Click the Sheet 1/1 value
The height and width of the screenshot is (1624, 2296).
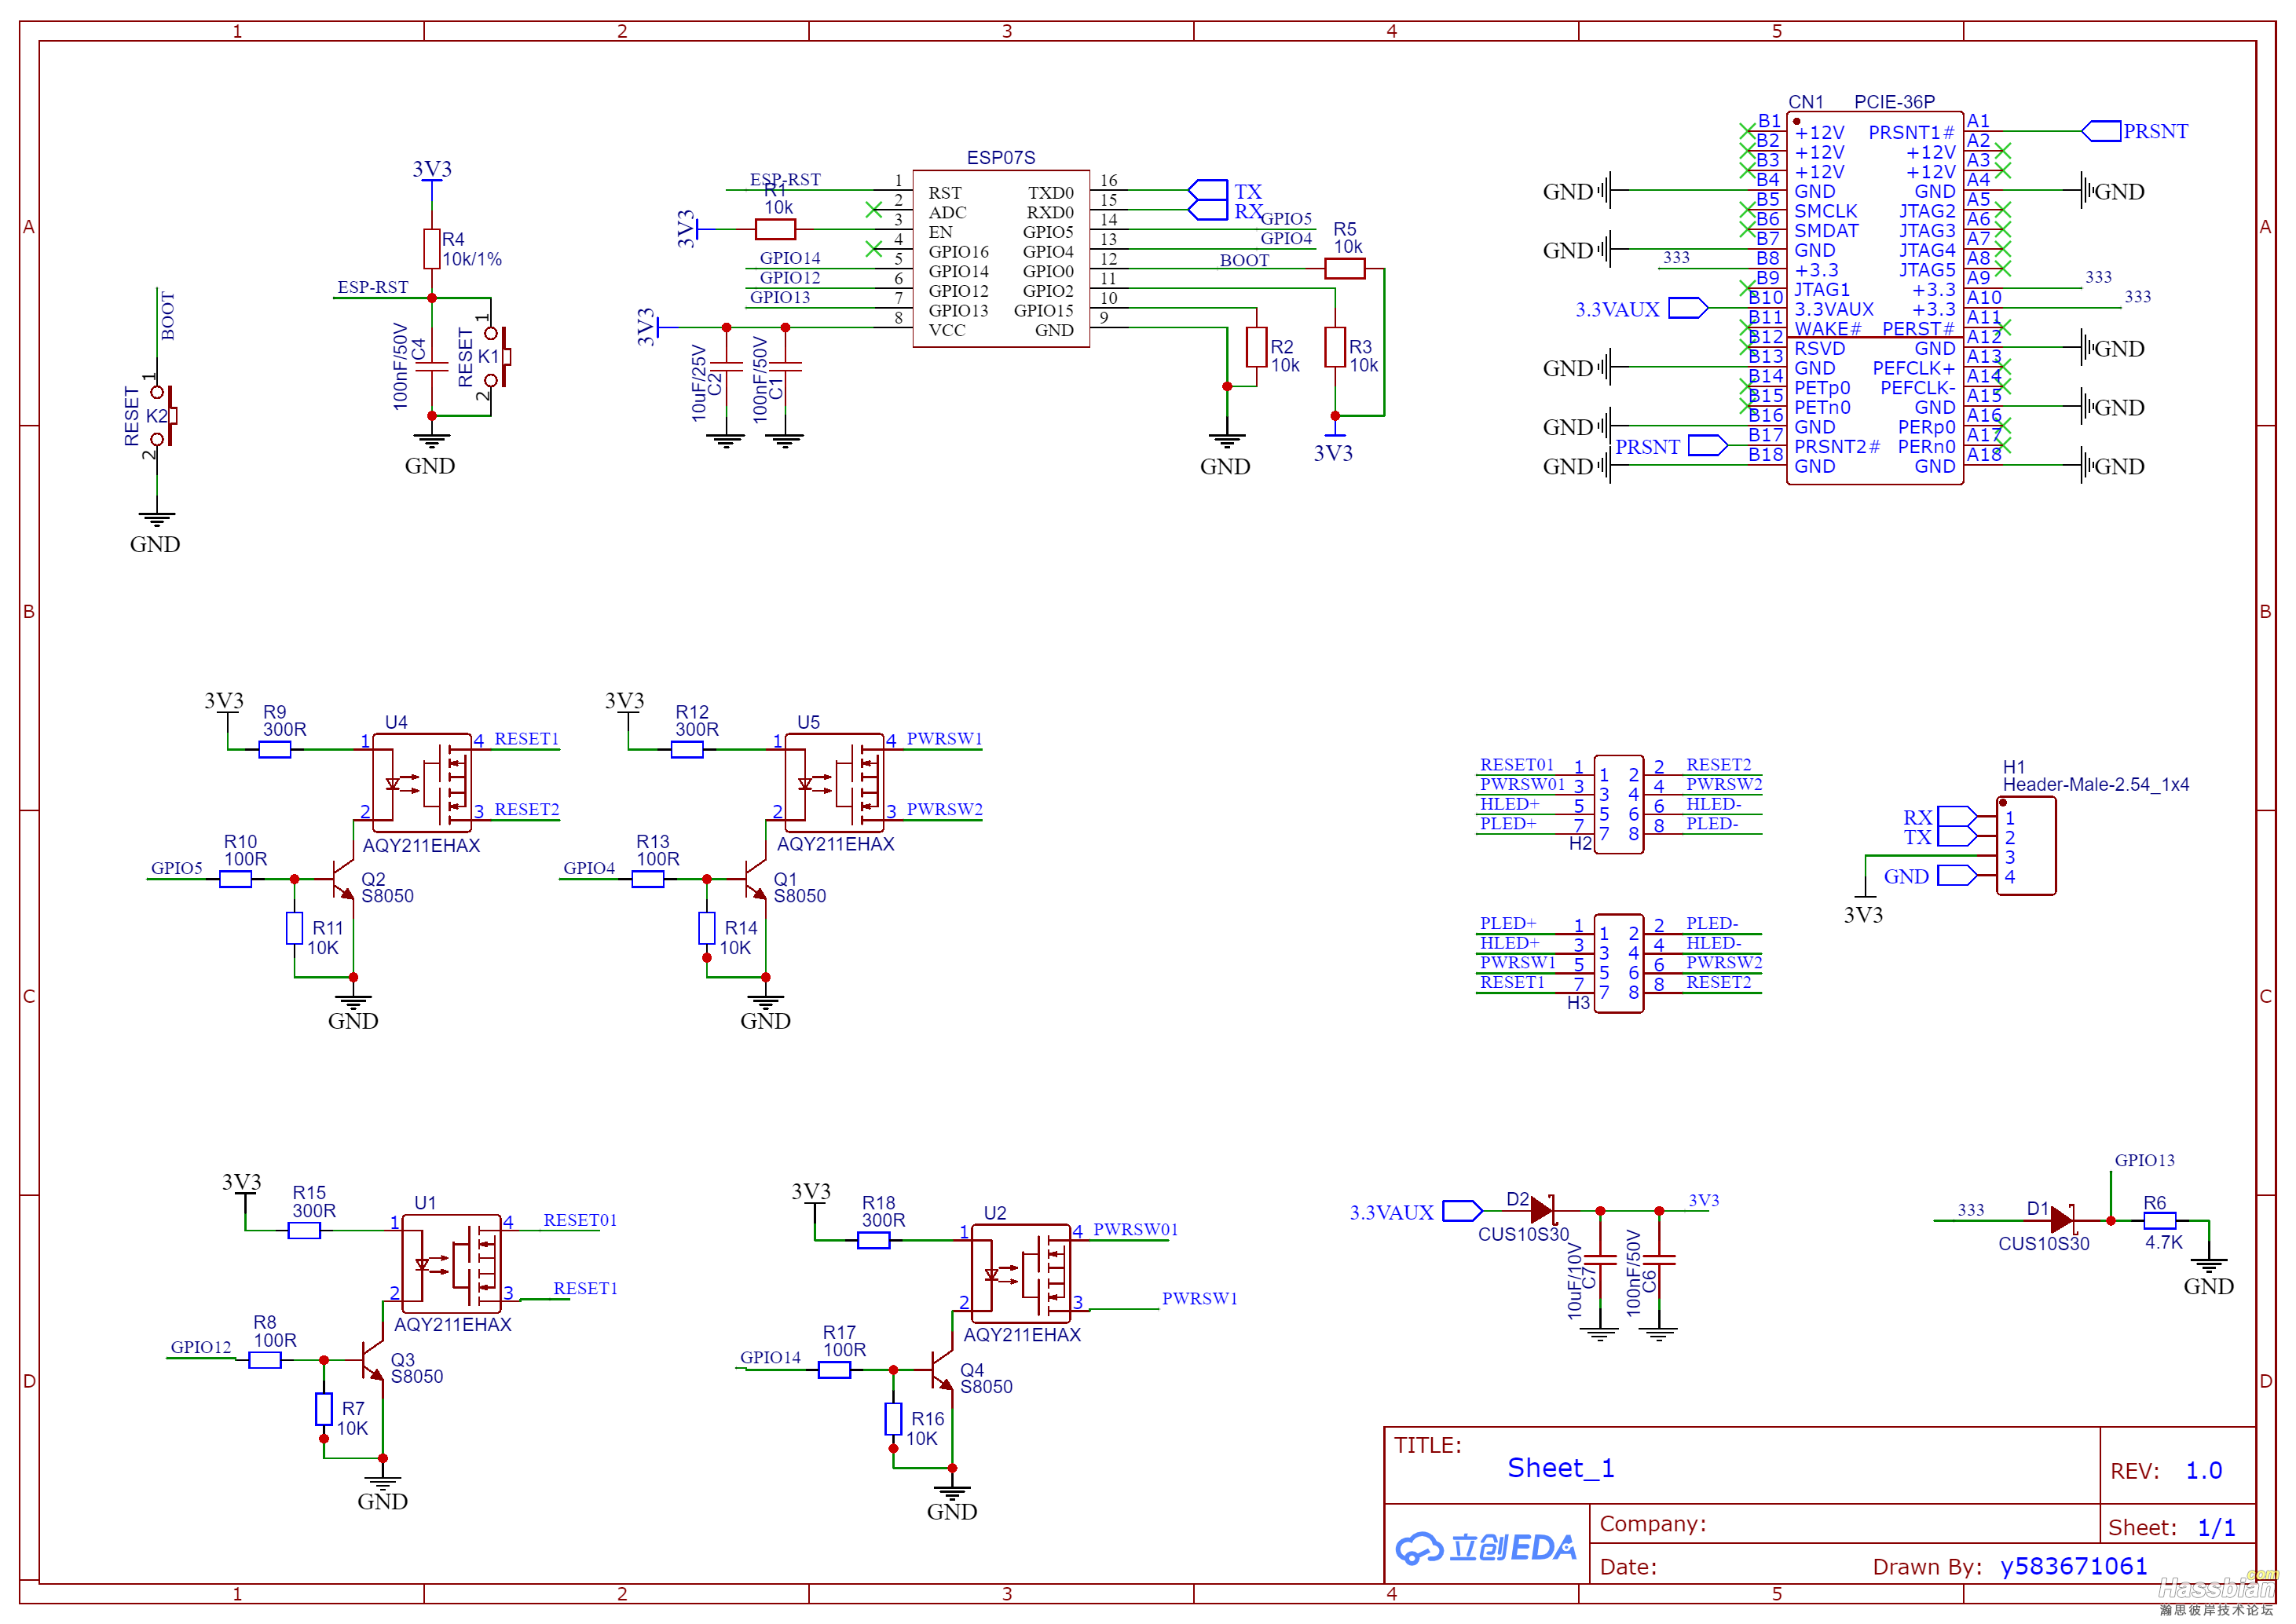pyautogui.click(x=2216, y=1527)
